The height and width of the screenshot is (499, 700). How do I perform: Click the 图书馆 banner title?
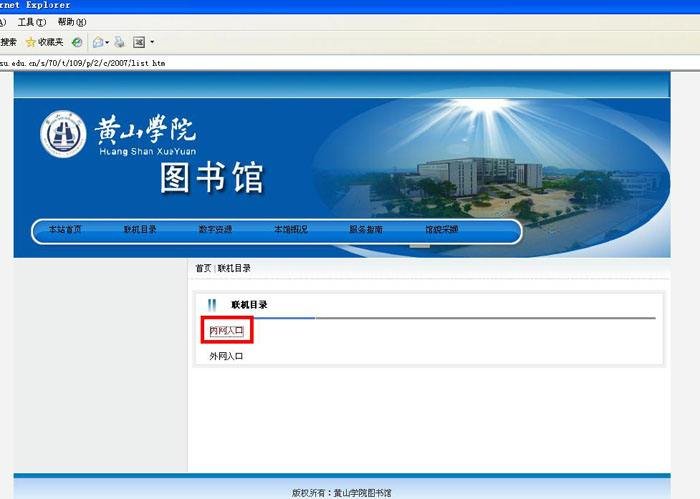click(212, 178)
